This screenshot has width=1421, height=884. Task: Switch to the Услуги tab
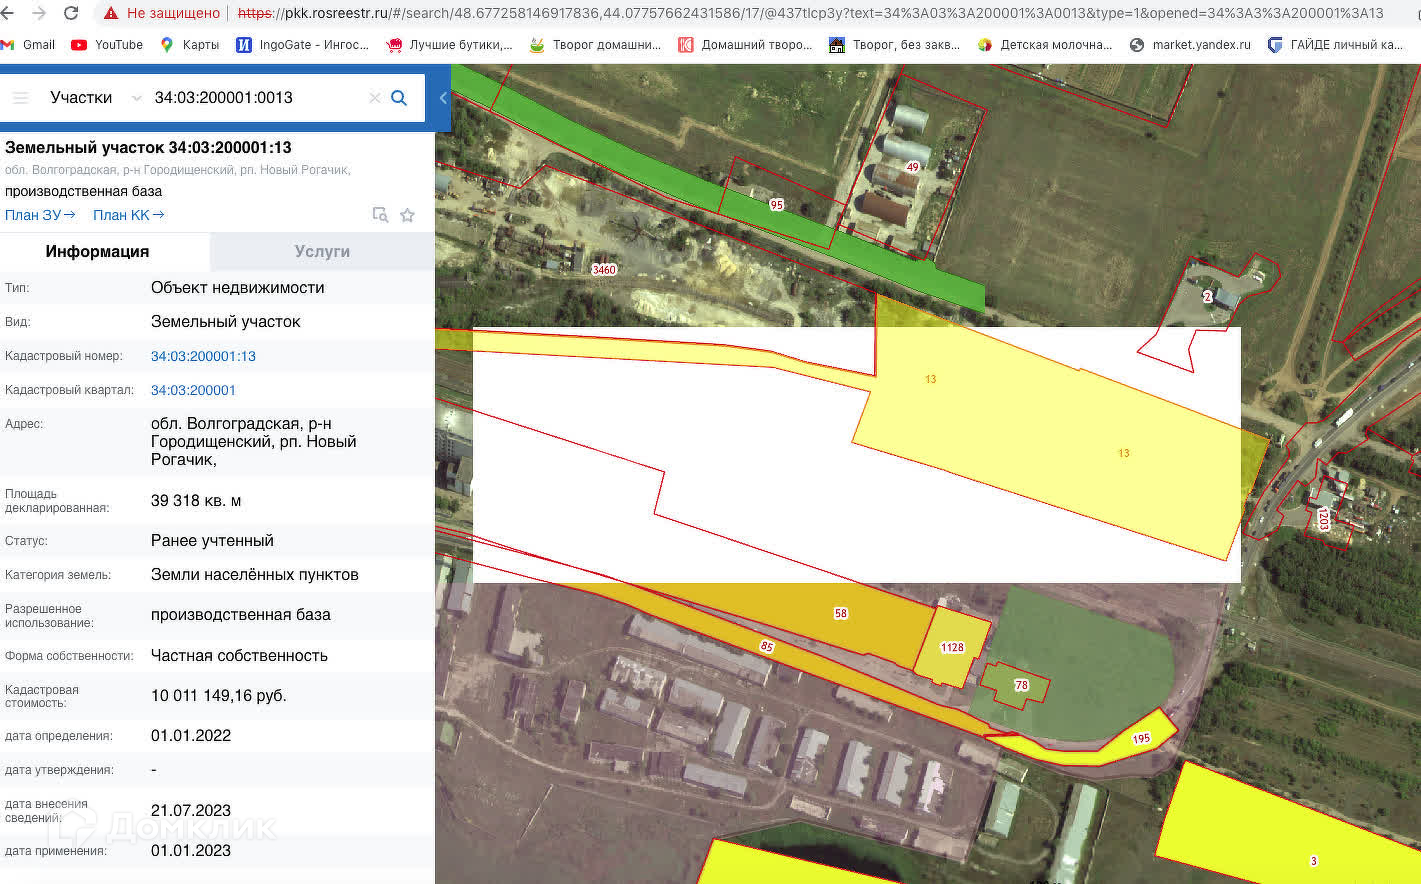point(322,252)
